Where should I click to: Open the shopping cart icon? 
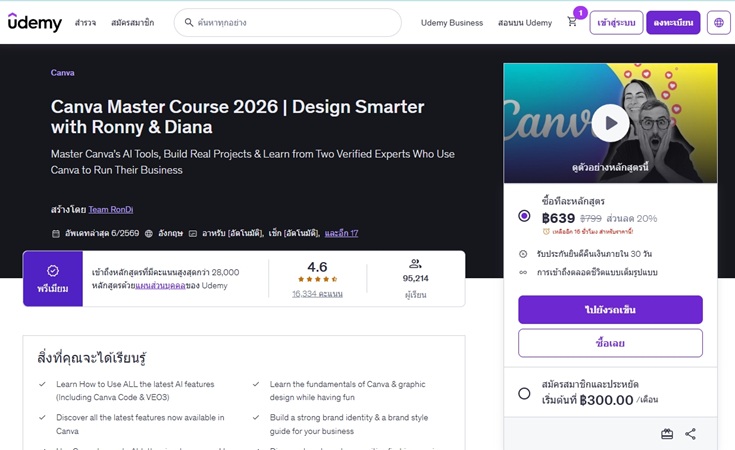click(572, 22)
